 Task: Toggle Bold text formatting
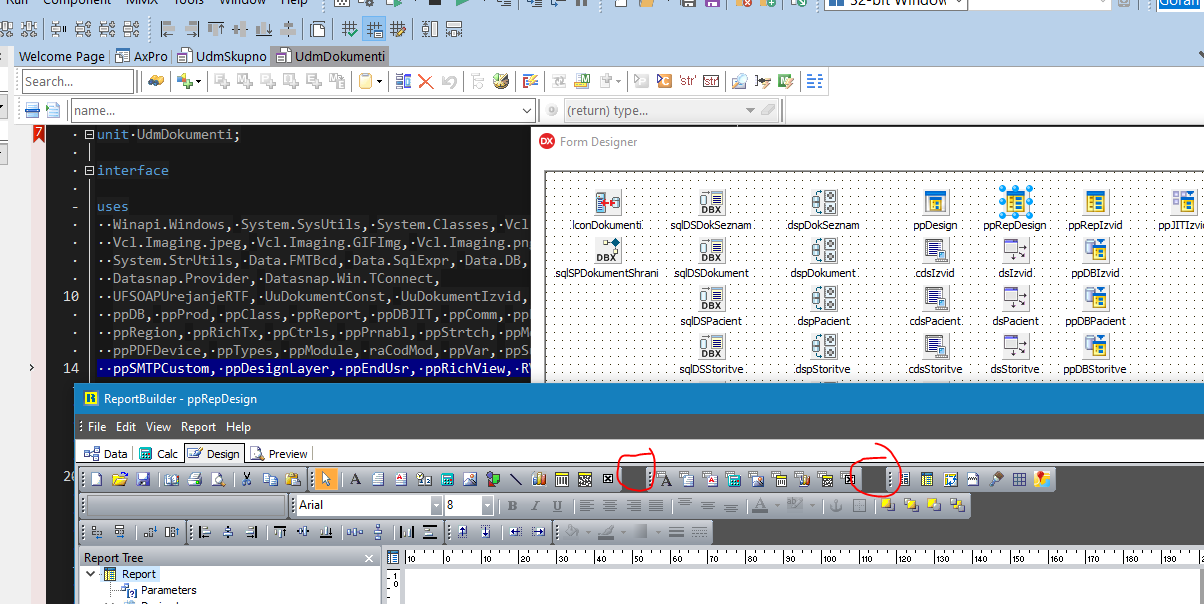513,506
